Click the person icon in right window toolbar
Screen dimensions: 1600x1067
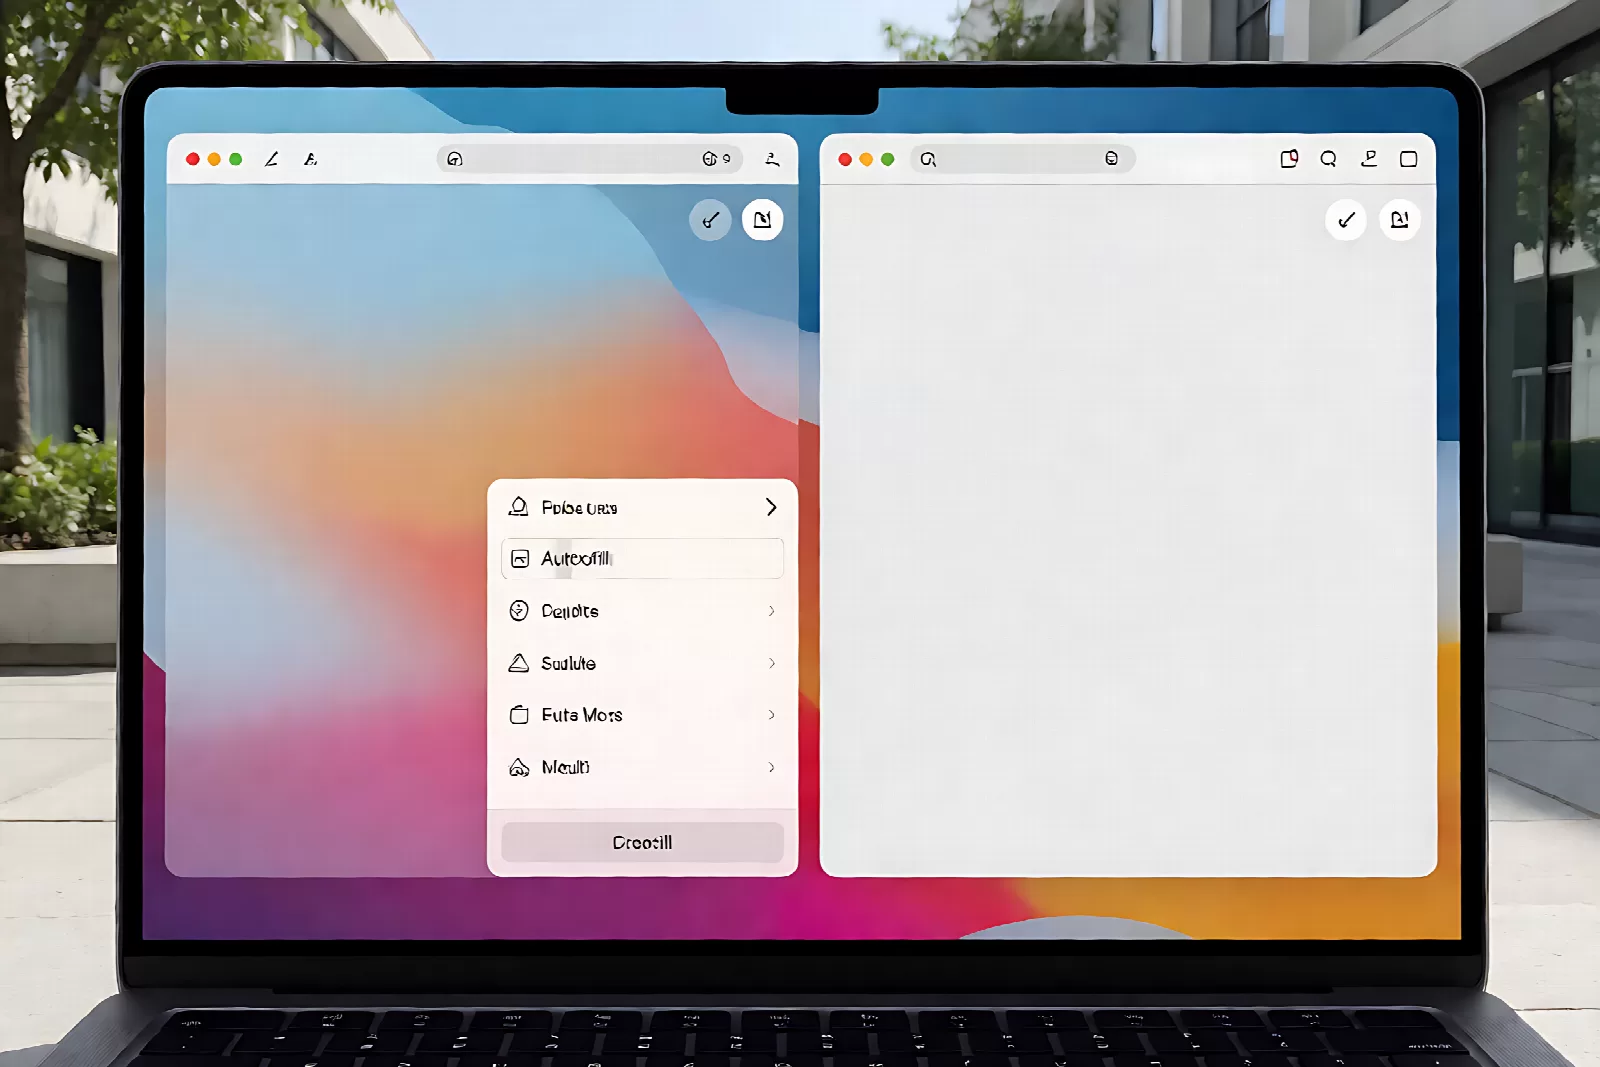pyautogui.click(x=1369, y=159)
